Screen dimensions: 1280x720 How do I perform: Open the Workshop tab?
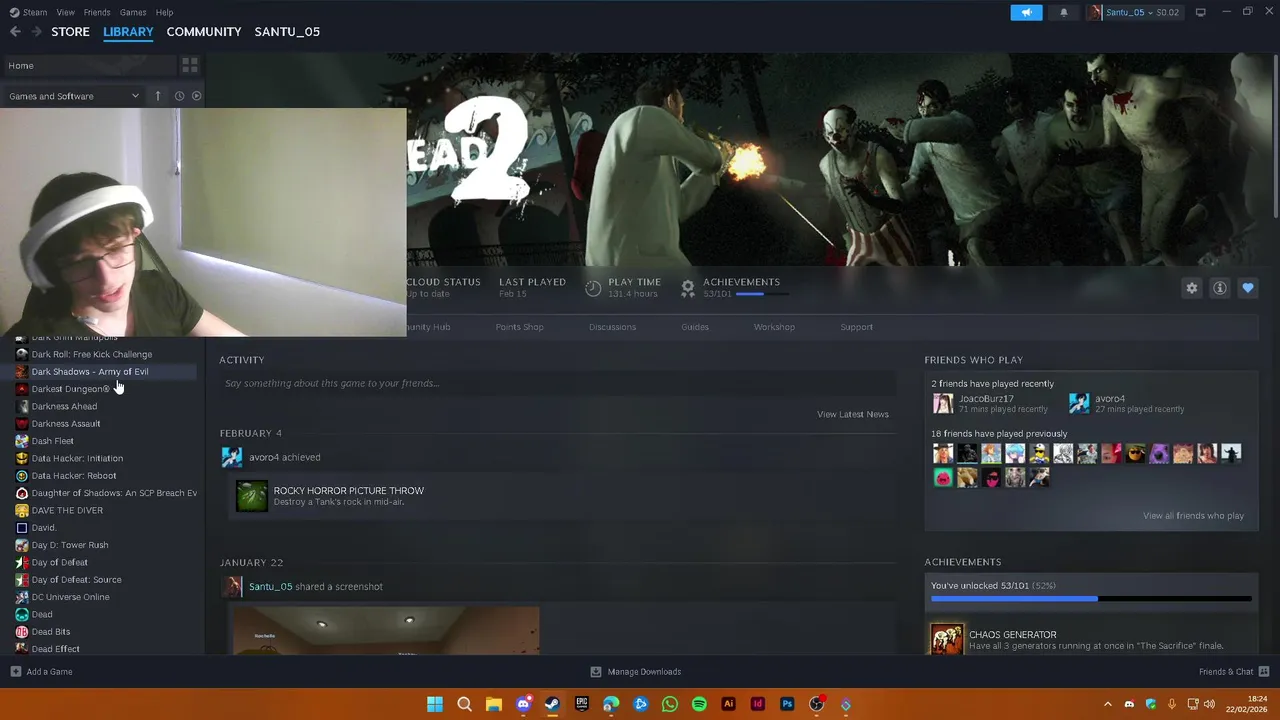[774, 327]
